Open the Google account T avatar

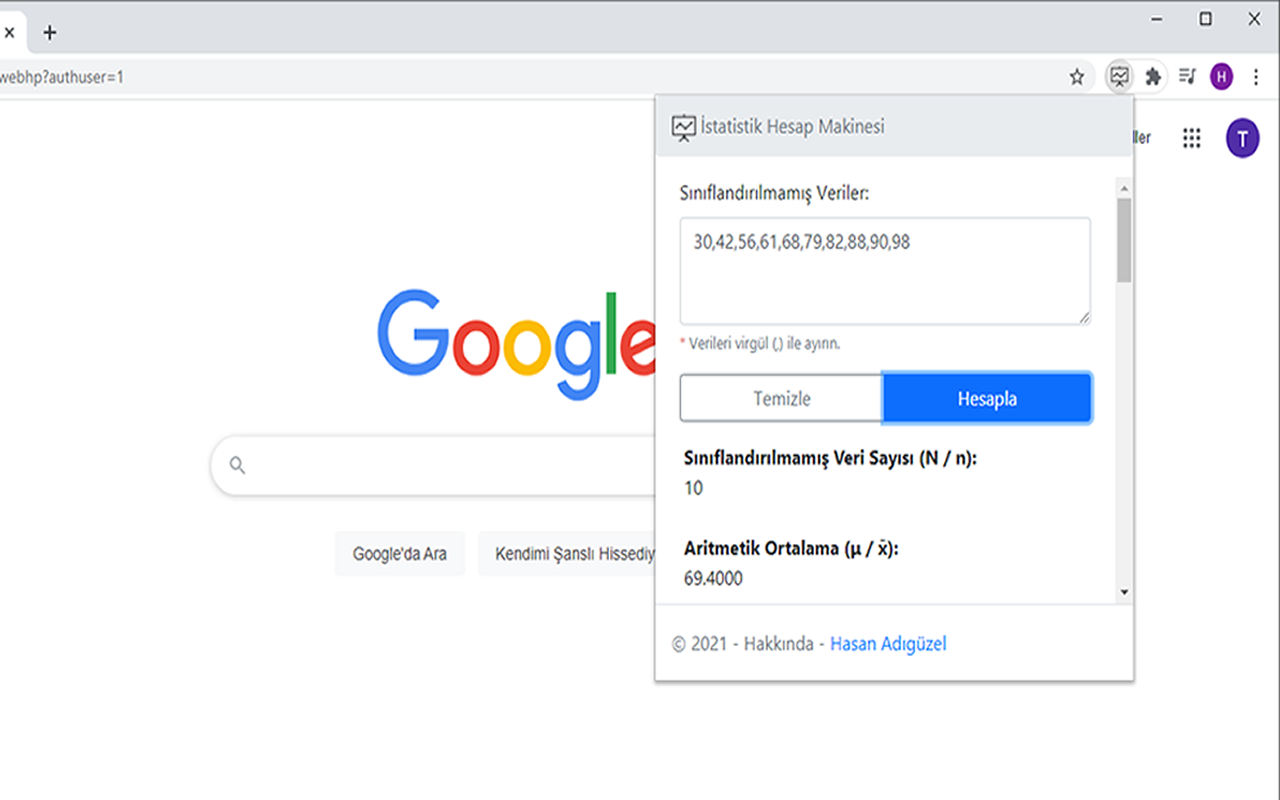click(1243, 139)
